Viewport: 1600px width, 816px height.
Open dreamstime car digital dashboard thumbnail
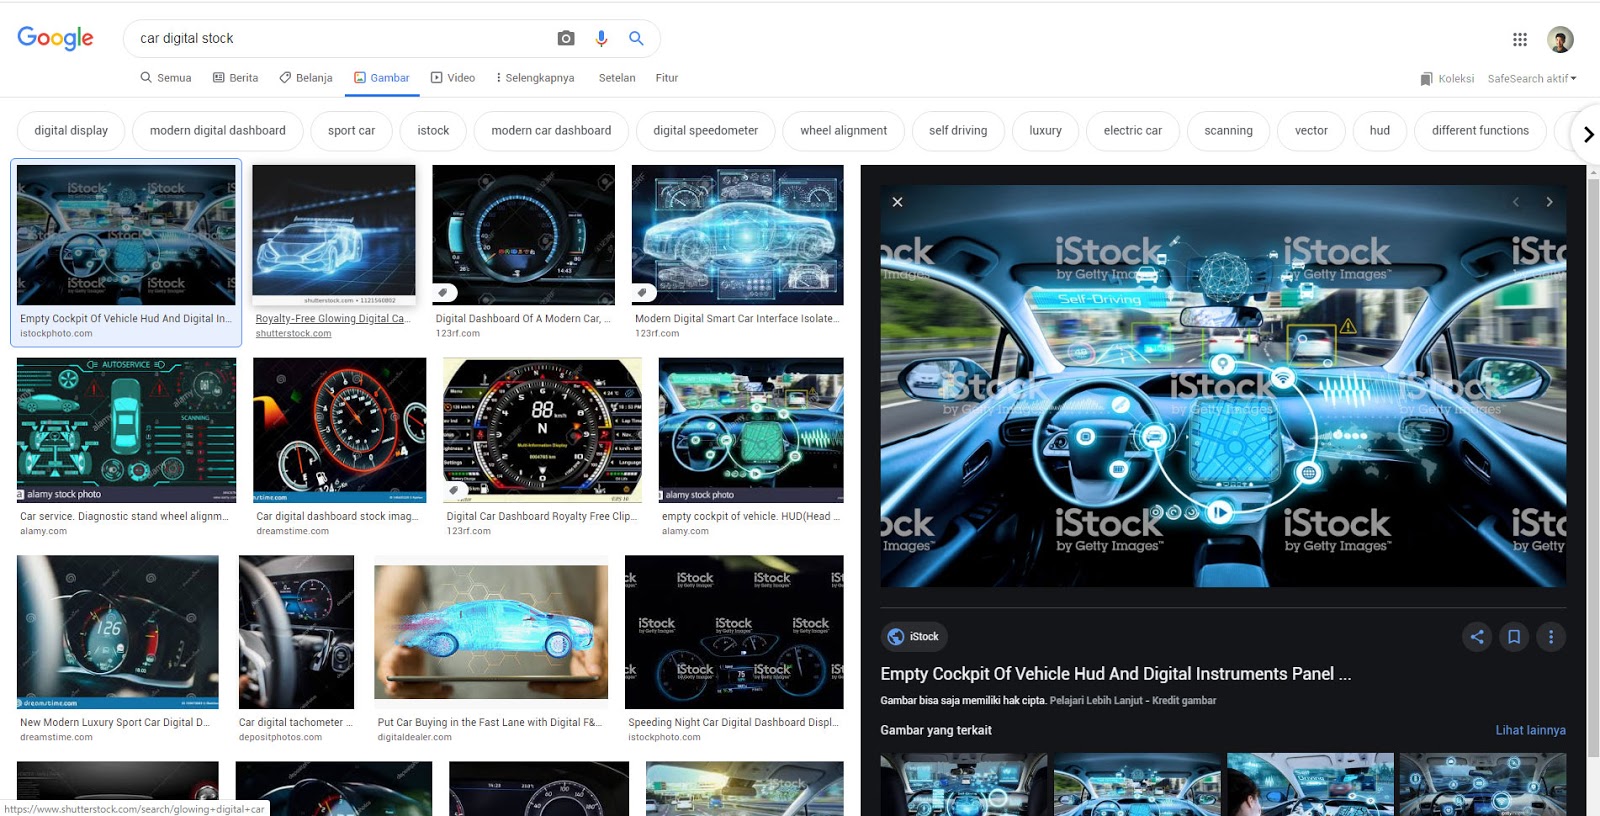(x=340, y=430)
